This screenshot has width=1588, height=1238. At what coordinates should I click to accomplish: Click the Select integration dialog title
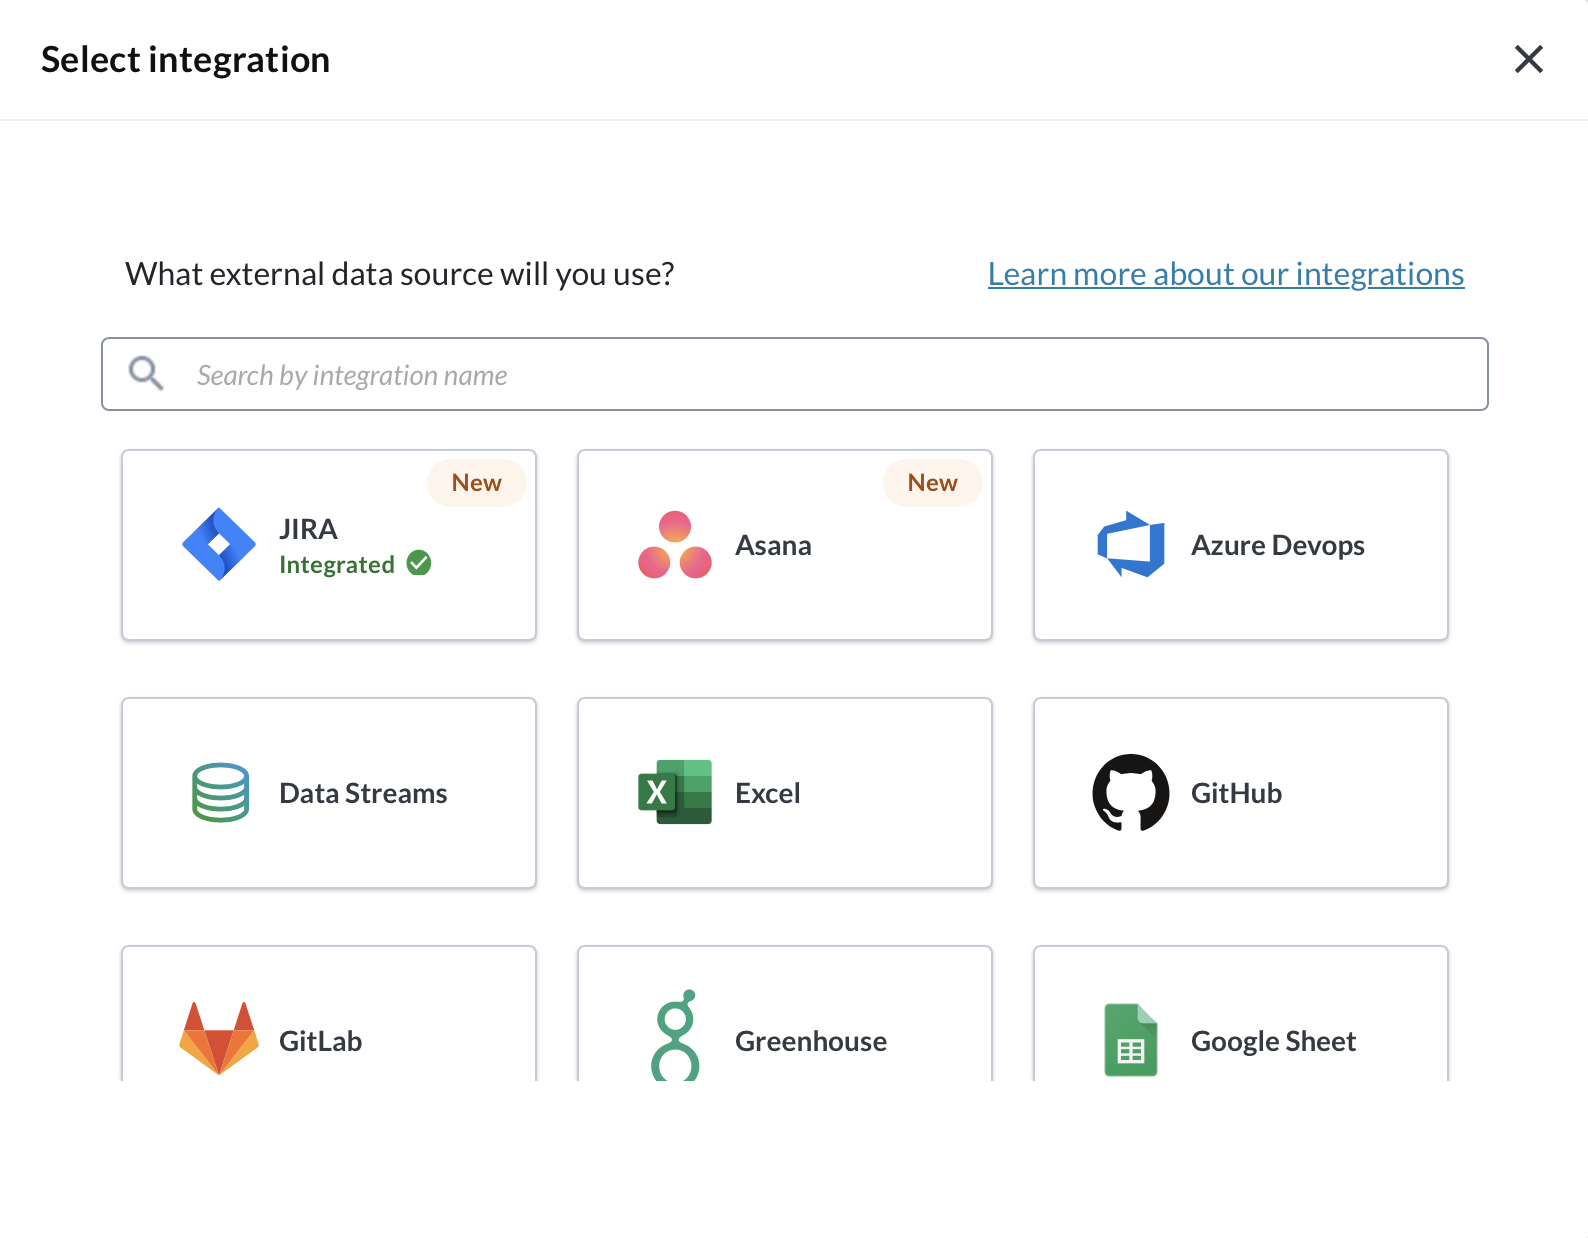[x=185, y=60]
